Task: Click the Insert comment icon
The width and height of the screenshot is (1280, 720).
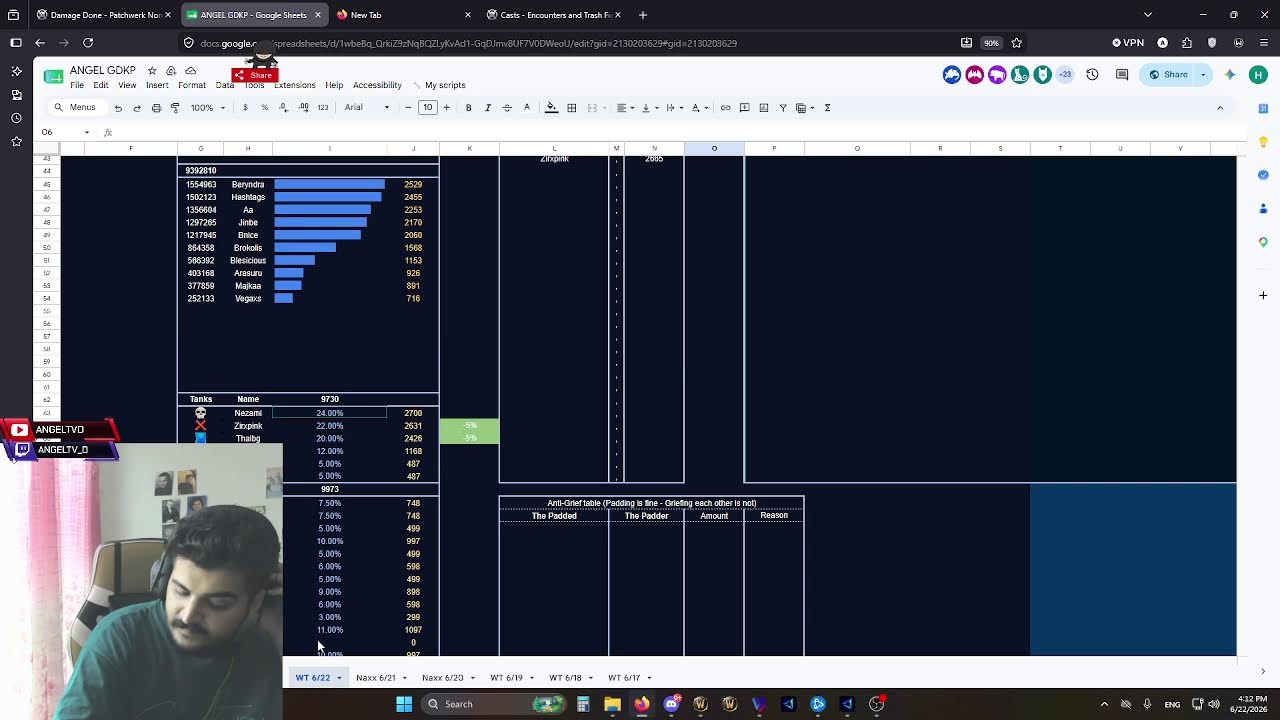Action: 744,108
